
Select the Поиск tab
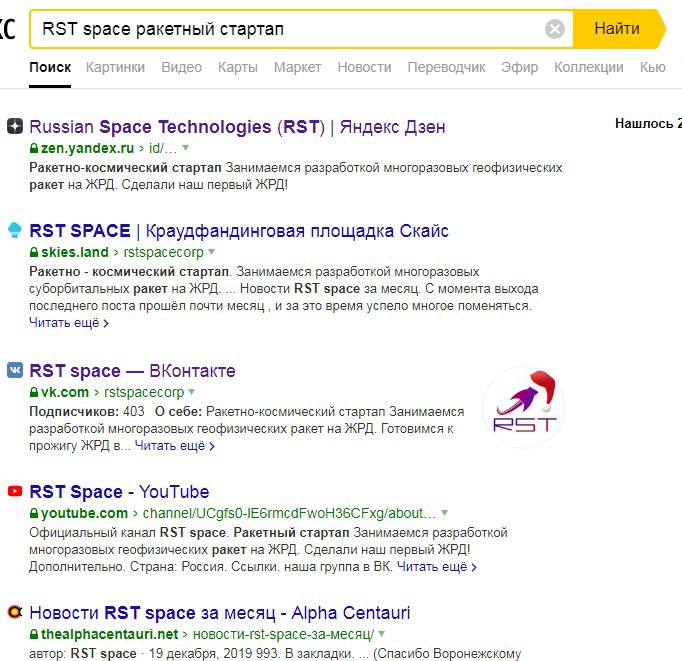(x=50, y=67)
